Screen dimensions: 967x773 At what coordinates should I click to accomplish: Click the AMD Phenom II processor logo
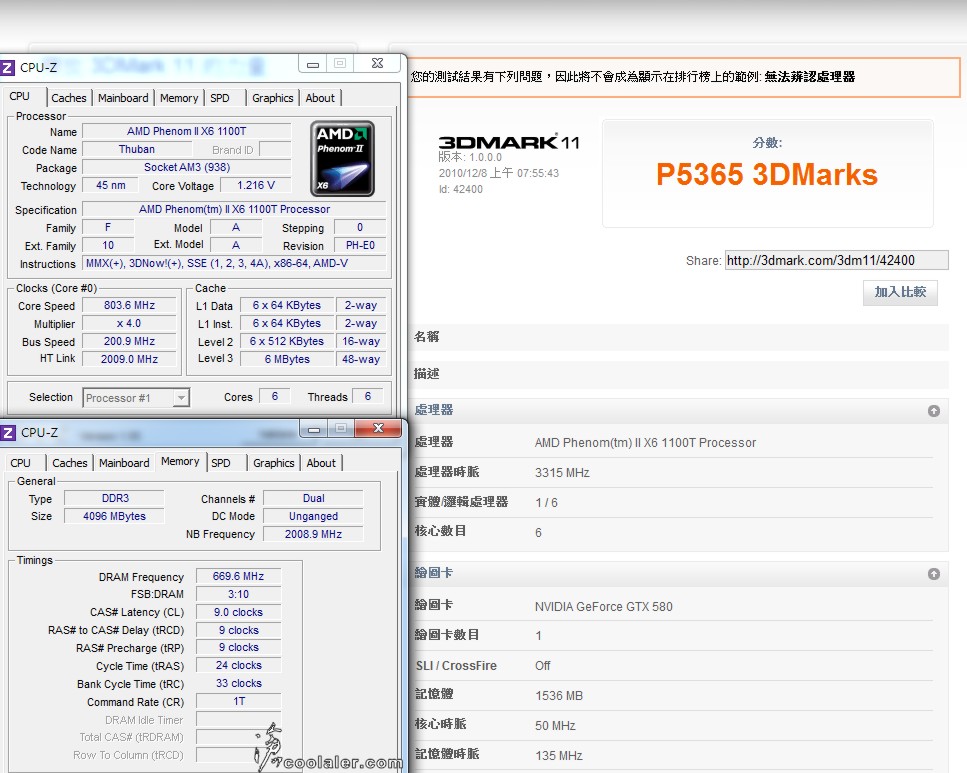[x=342, y=159]
